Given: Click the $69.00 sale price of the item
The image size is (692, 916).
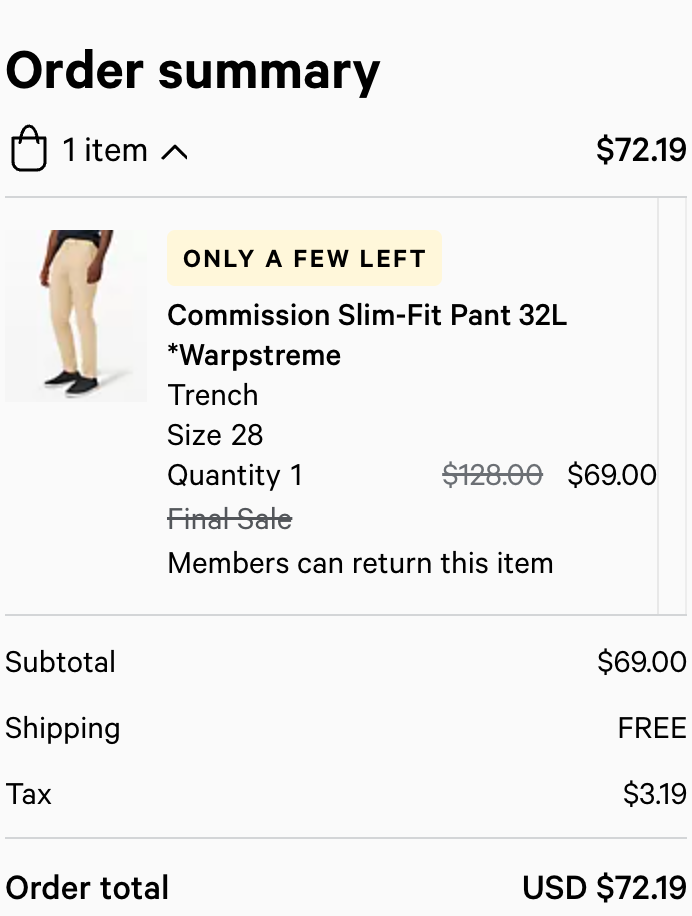Looking at the screenshot, I should click(x=612, y=475).
